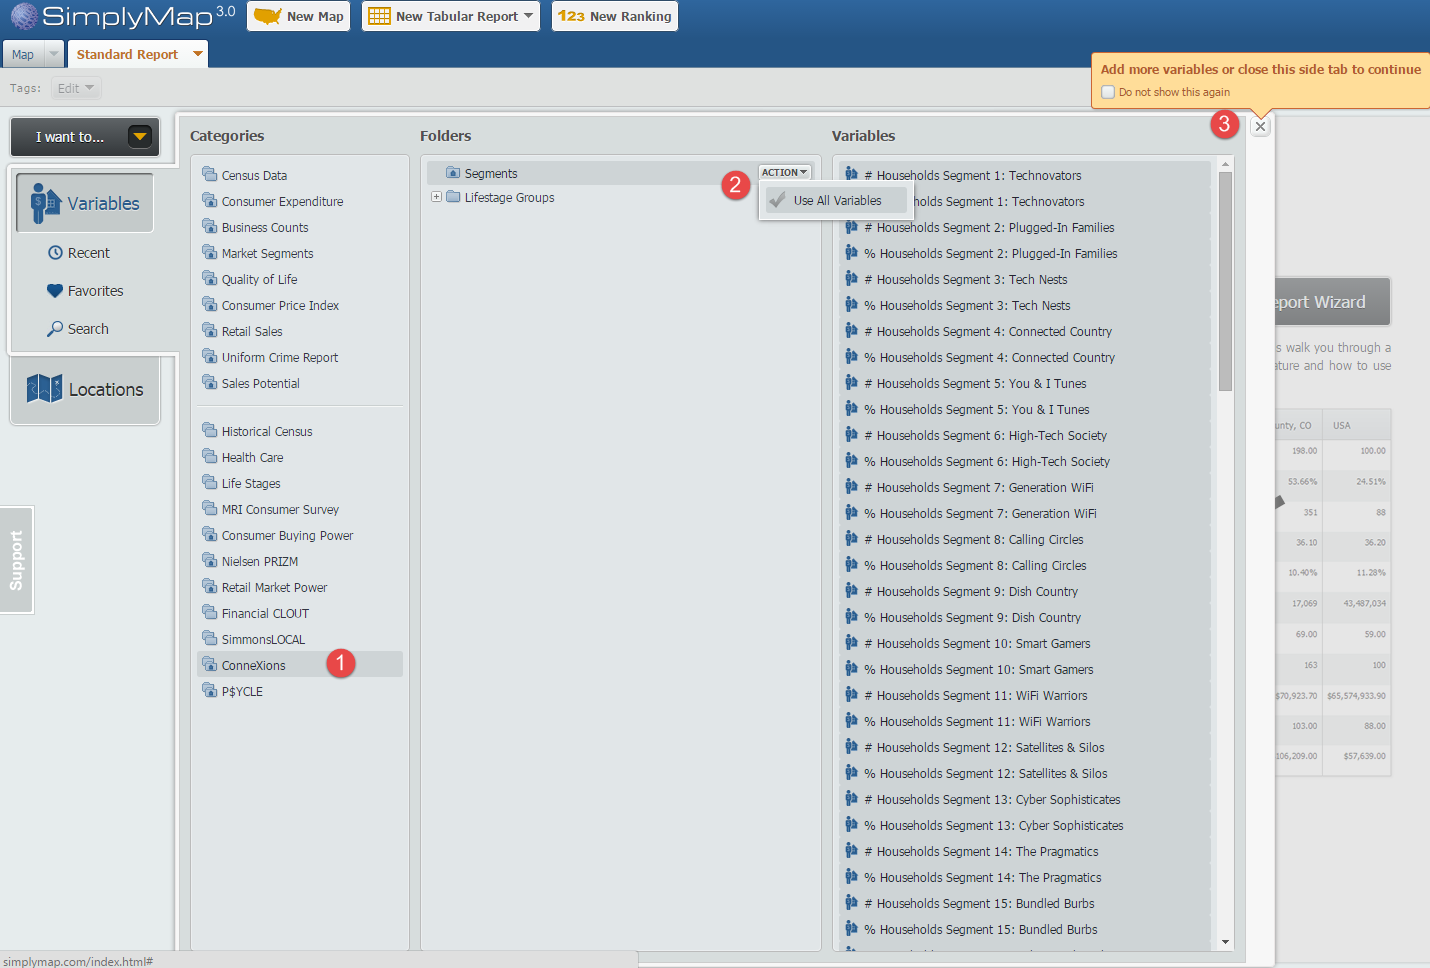The height and width of the screenshot is (968, 1430).
Task: Click the Lifestage Groups folder icon
Action: (x=453, y=197)
